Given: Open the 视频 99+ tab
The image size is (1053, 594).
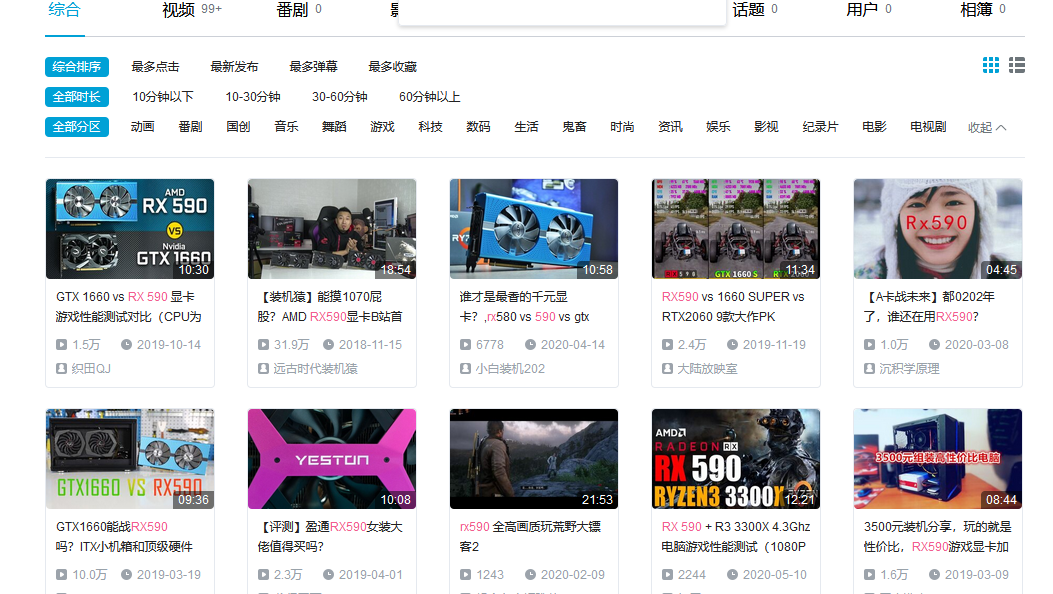Looking at the screenshot, I should (191, 9).
